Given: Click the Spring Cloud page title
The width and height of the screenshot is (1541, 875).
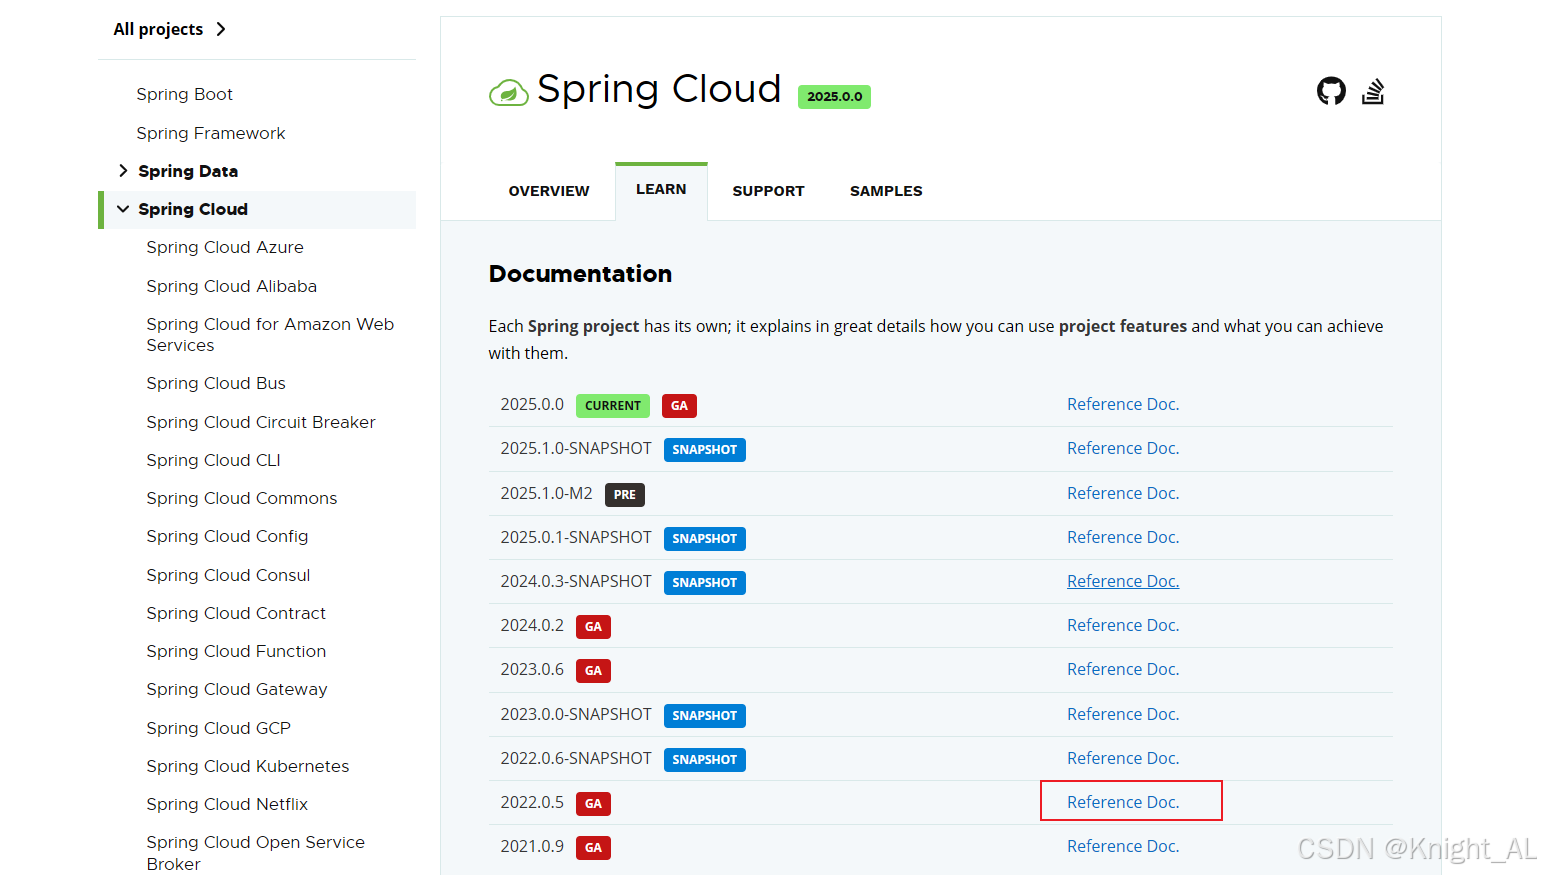Looking at the screenshot, I should coord(659,89).
